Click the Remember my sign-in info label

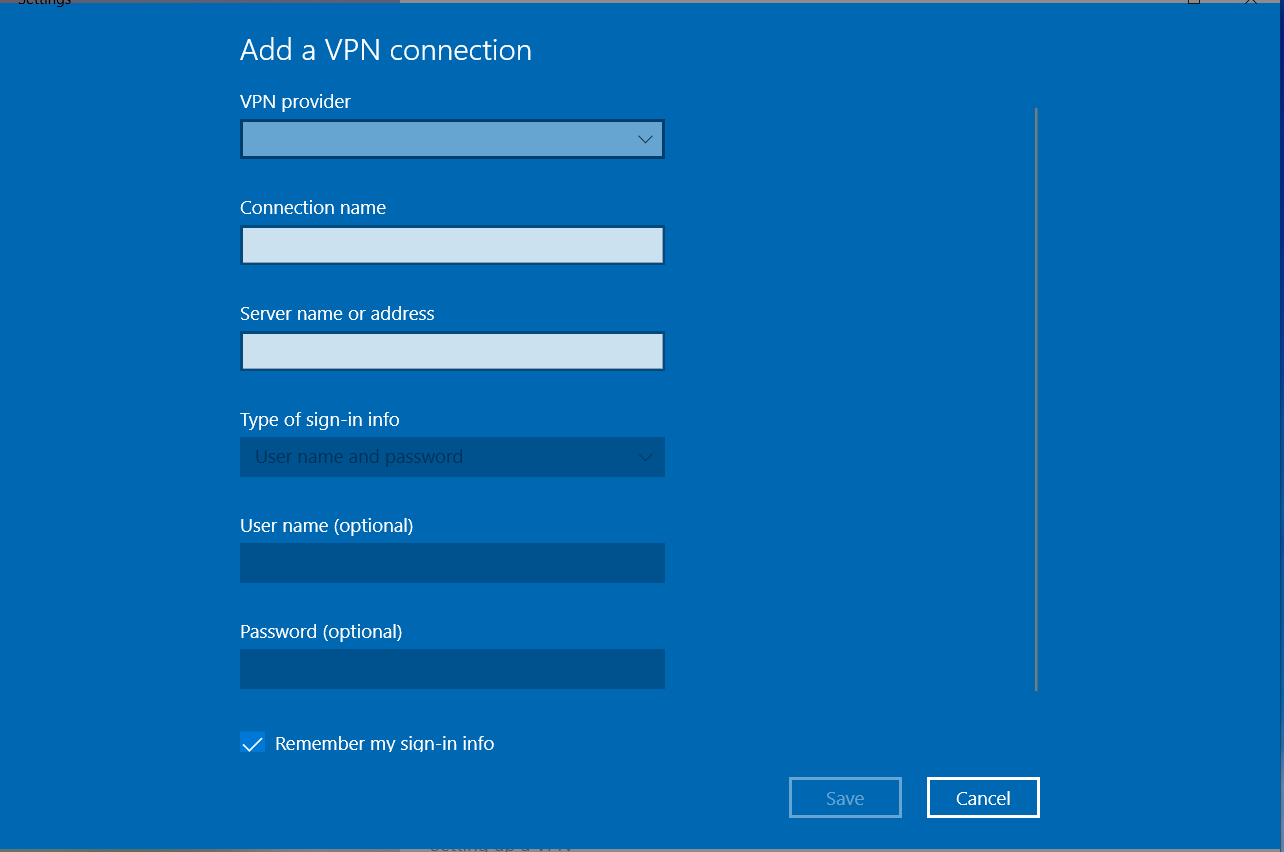(x=387, y=743)
